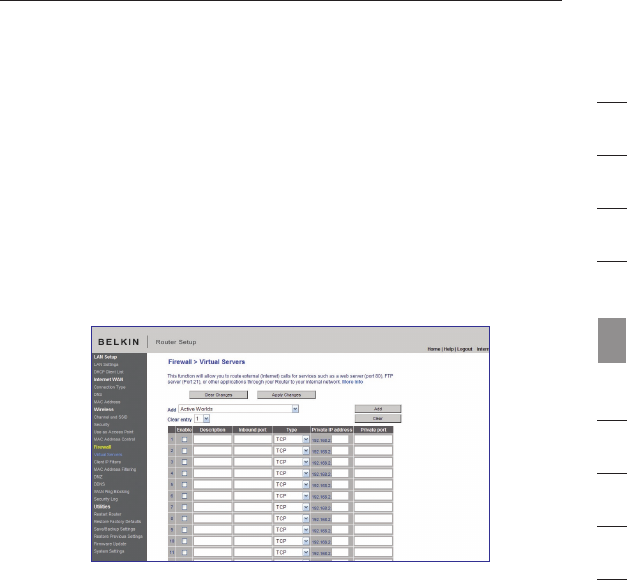
Task: Click the Logout link
Action: (465, 349)
